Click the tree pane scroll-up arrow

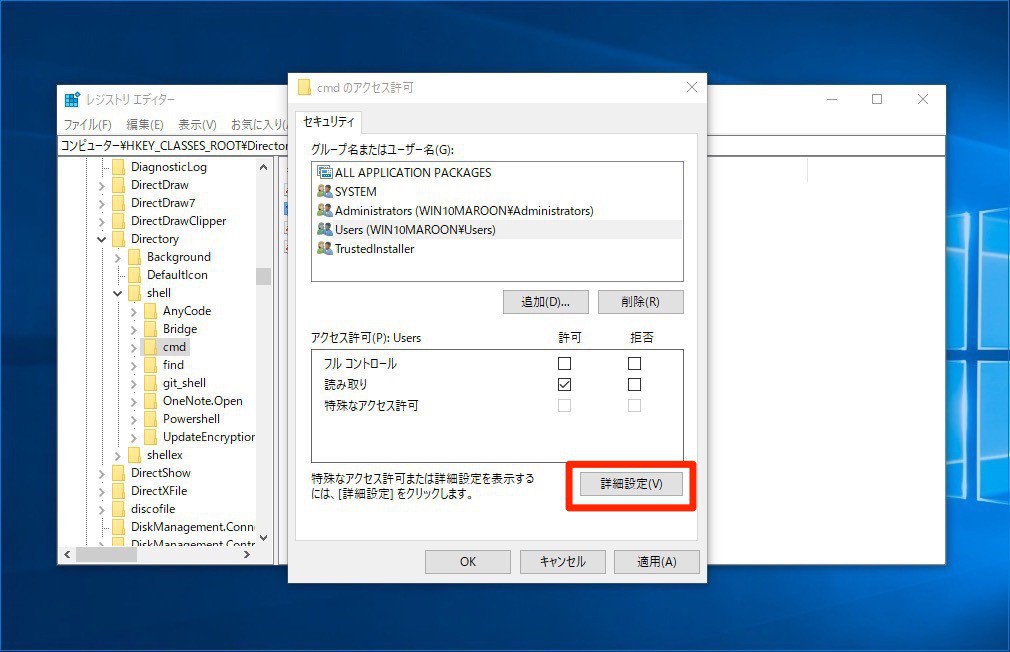point(263,168)
